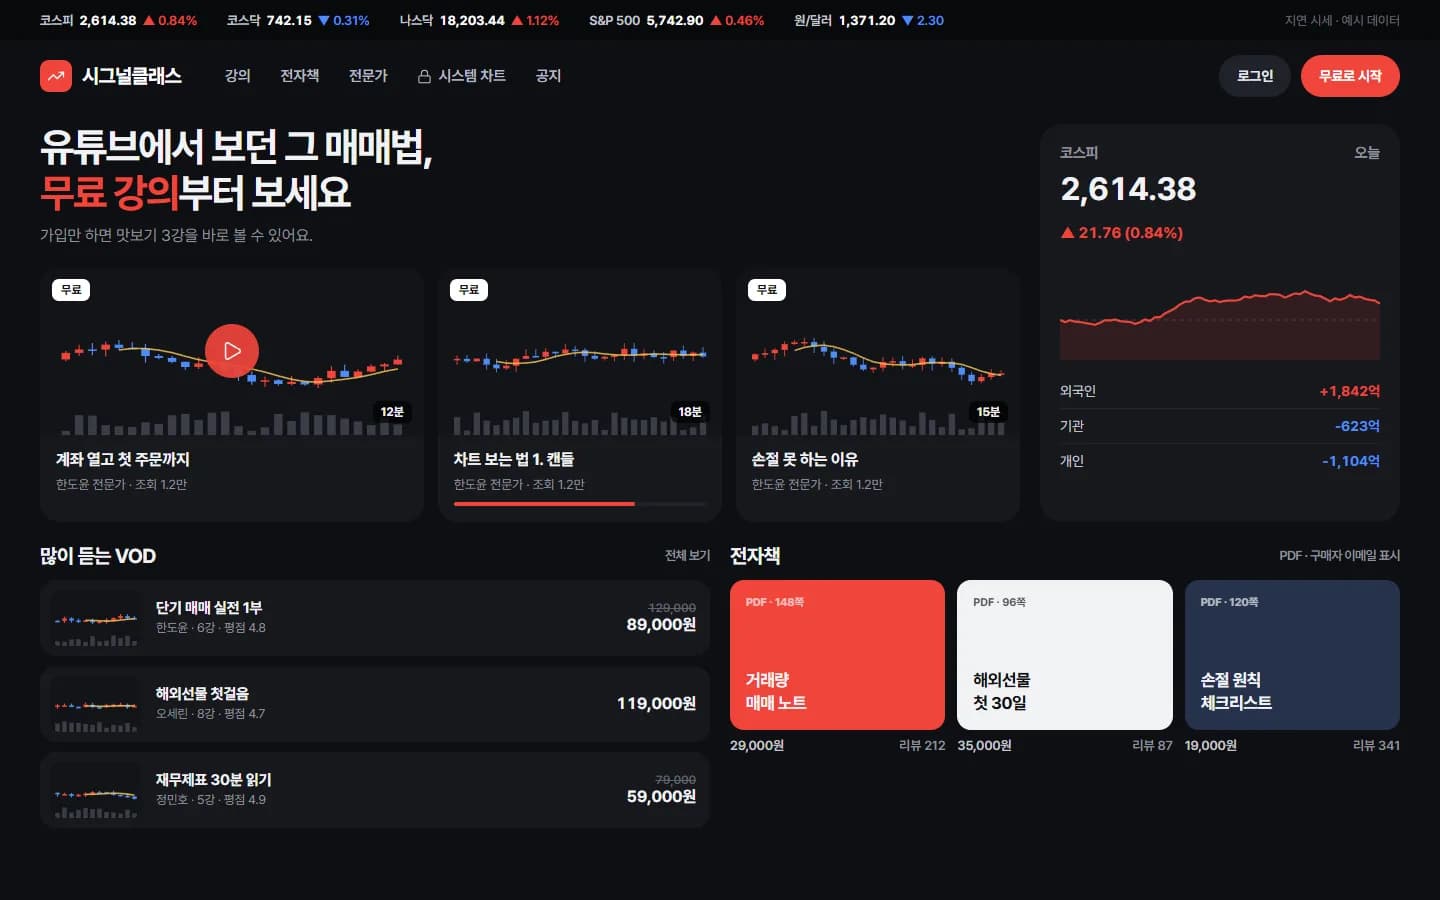
Task: Click the 코스닥 742.15 ticker
Action: coord(298,20)
